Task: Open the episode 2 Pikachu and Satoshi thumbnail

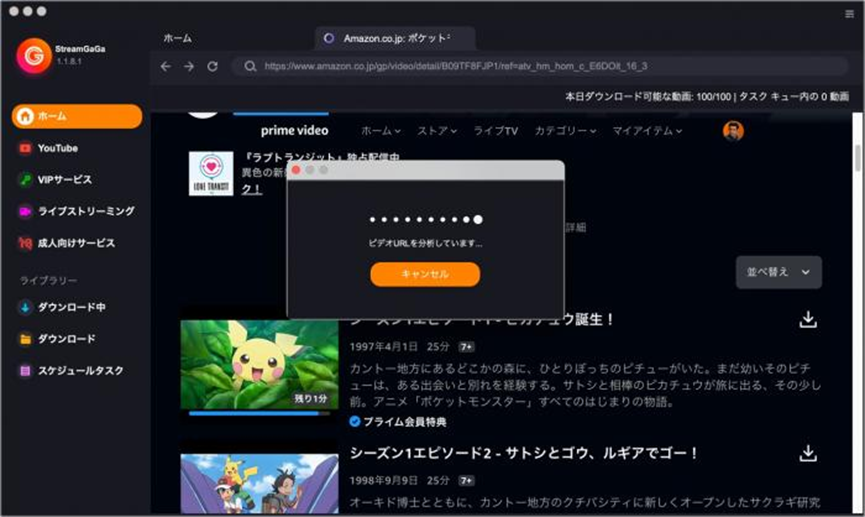Action: (x=259, y=484)
